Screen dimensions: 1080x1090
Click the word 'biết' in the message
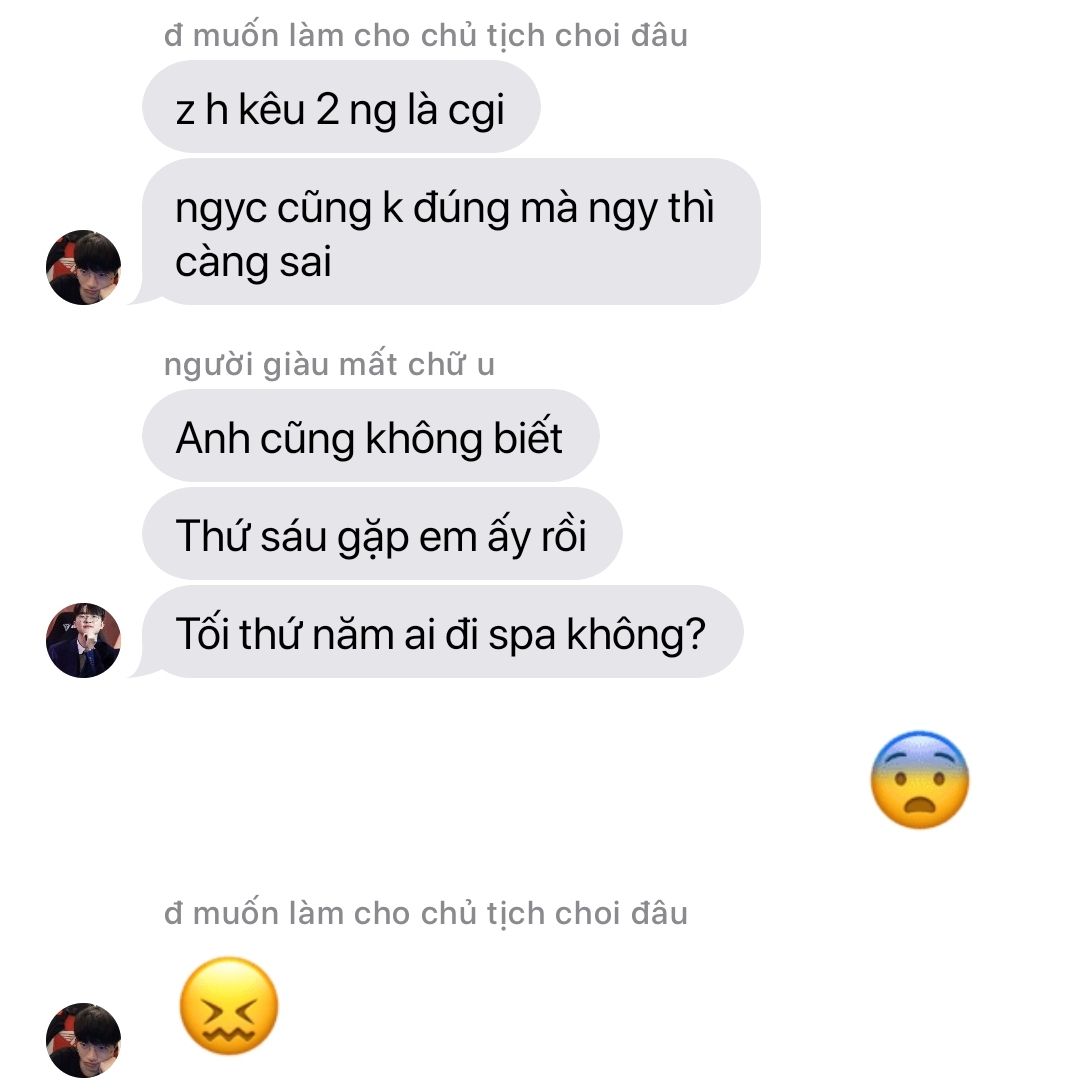click(x=527, y=437)
